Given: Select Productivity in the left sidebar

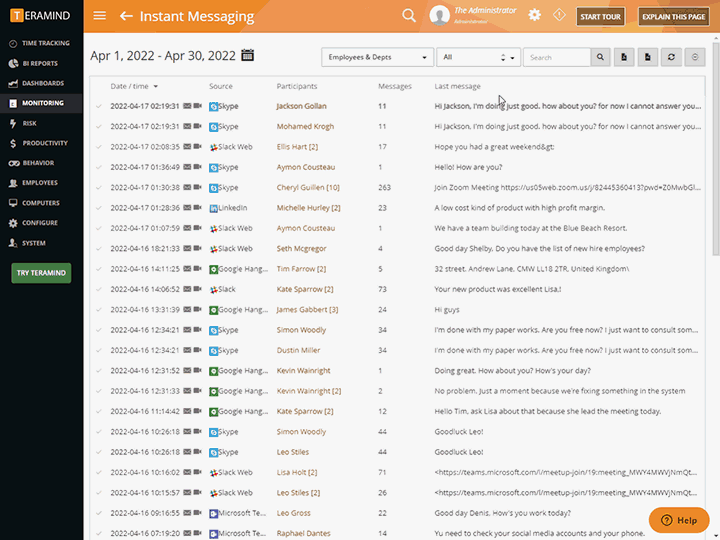Looking at the screenshot, I should 44,143.
